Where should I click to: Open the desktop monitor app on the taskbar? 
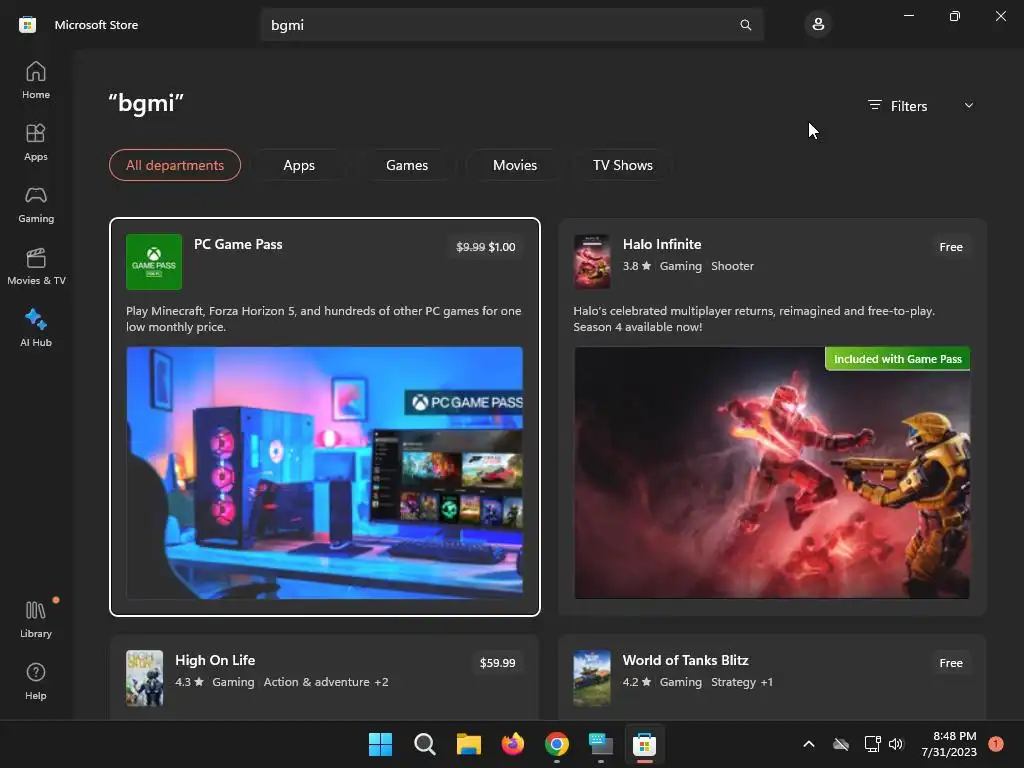pos(601,744)
